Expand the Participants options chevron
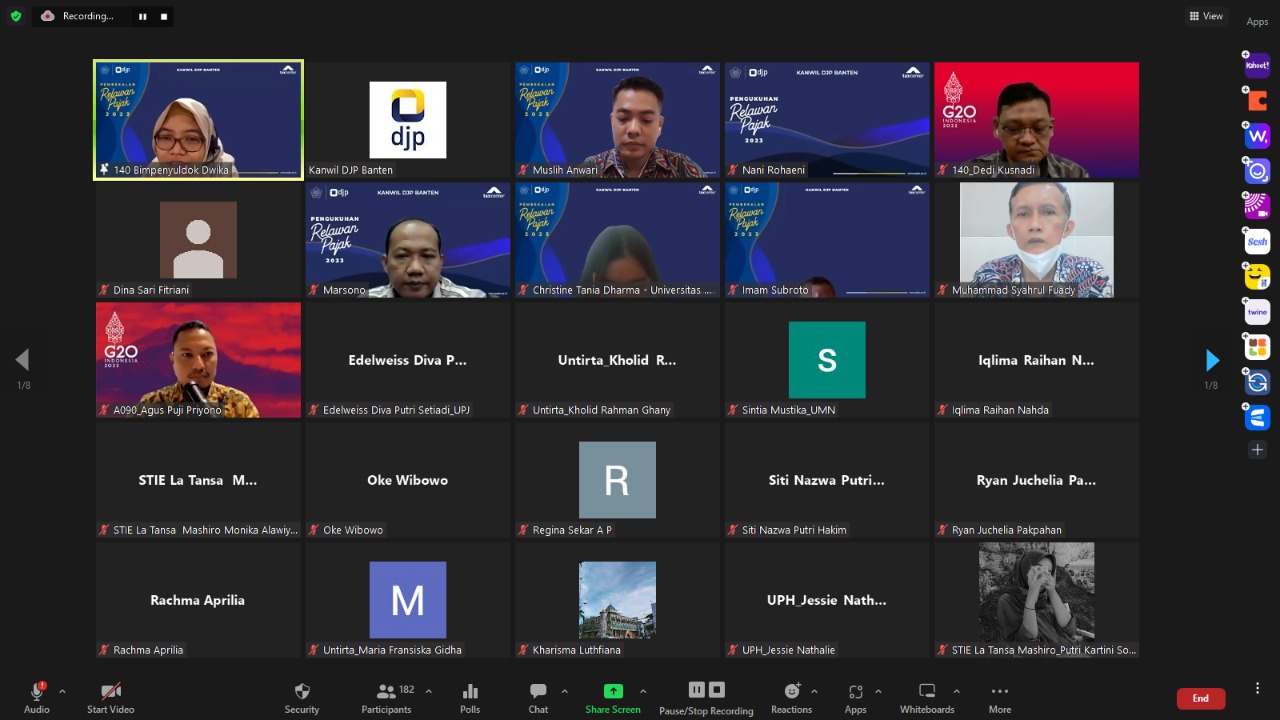The image size is (1280, 720). (429, 691)
